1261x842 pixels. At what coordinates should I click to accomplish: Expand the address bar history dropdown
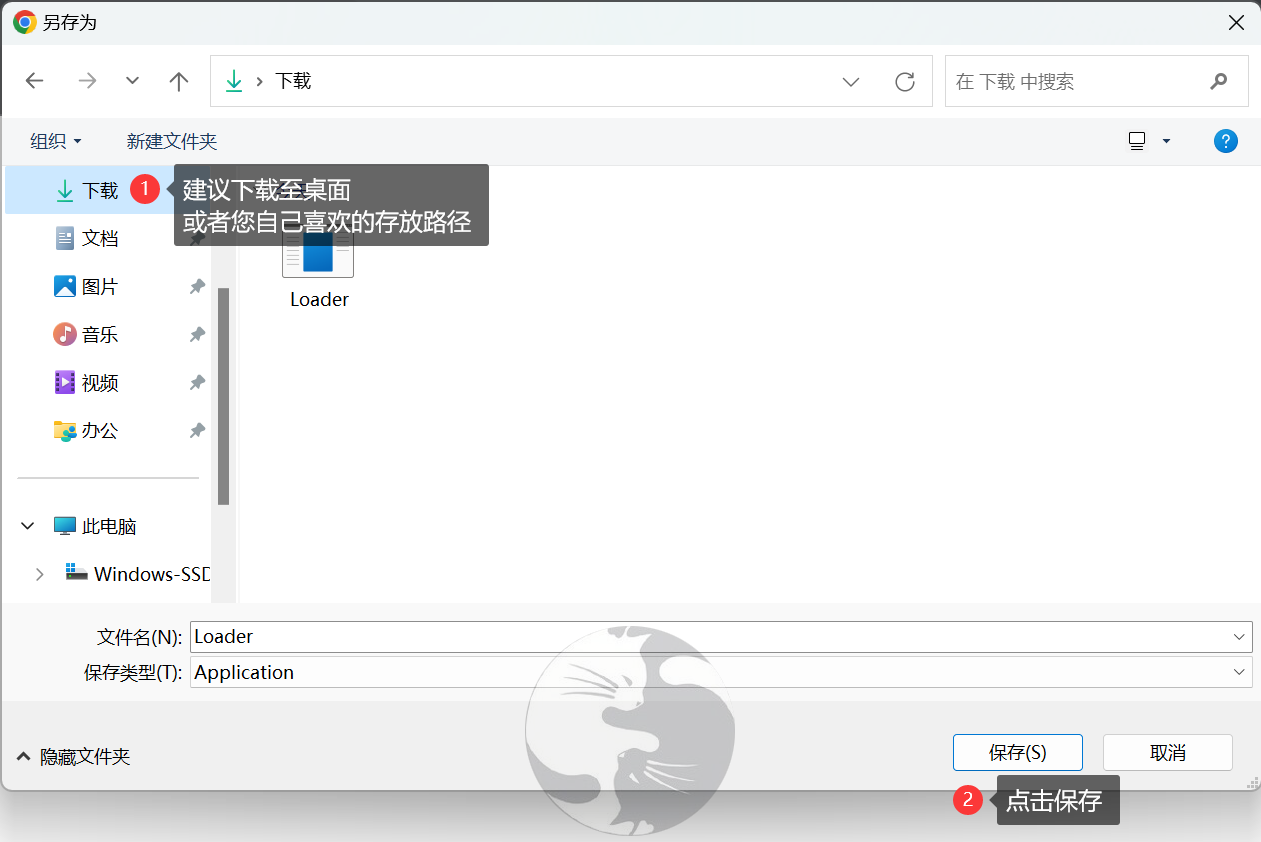[x=851, y=82]
